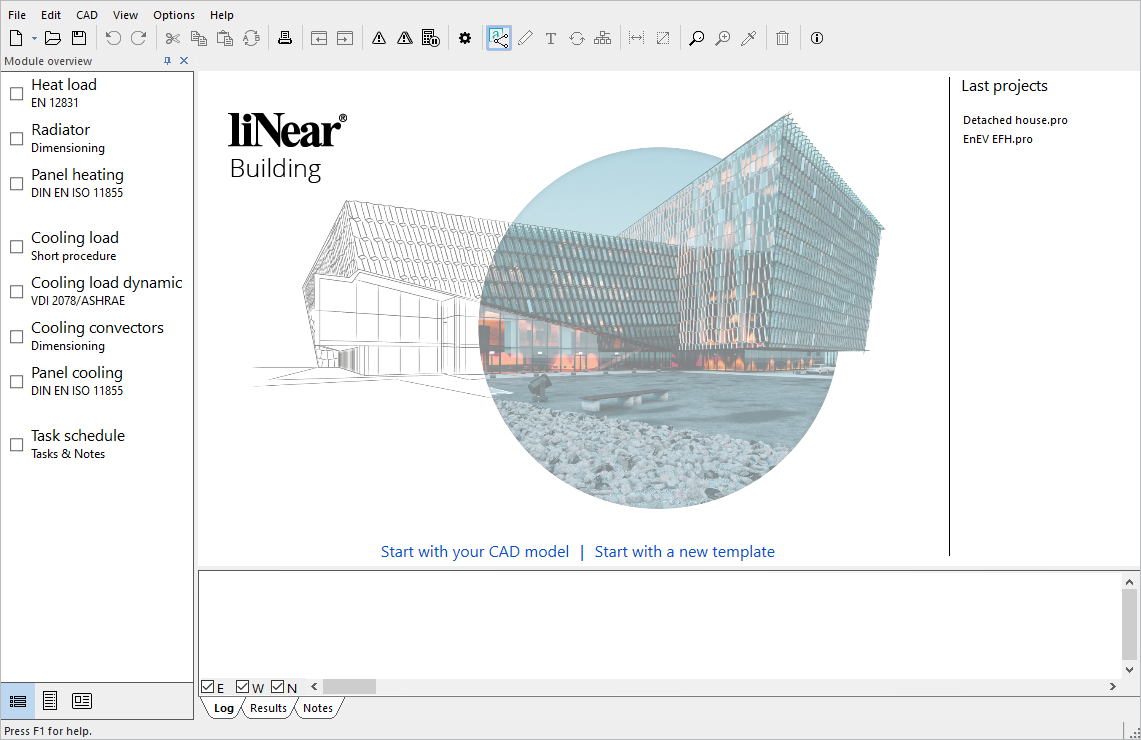The image size is (1141, 740).
Task: Select the text tool T icon
Action: click(x=551, y=38)
